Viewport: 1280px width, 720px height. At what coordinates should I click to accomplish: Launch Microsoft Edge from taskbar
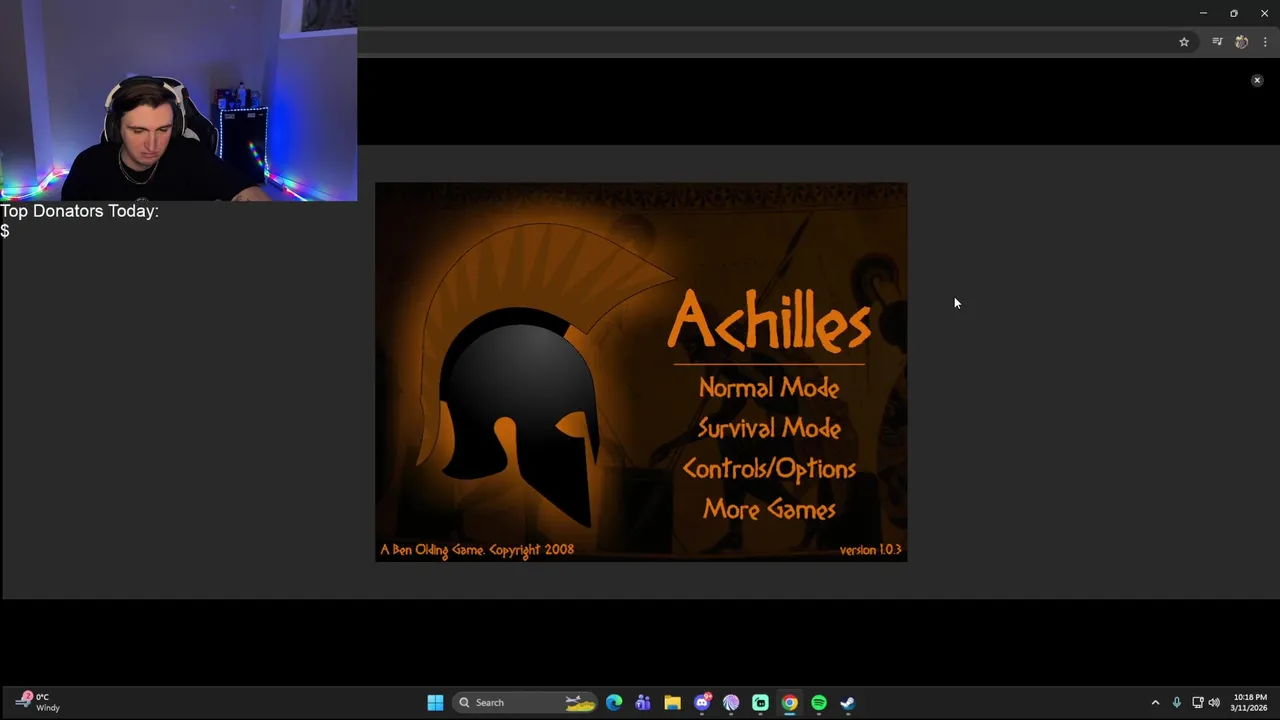(614, 703)
